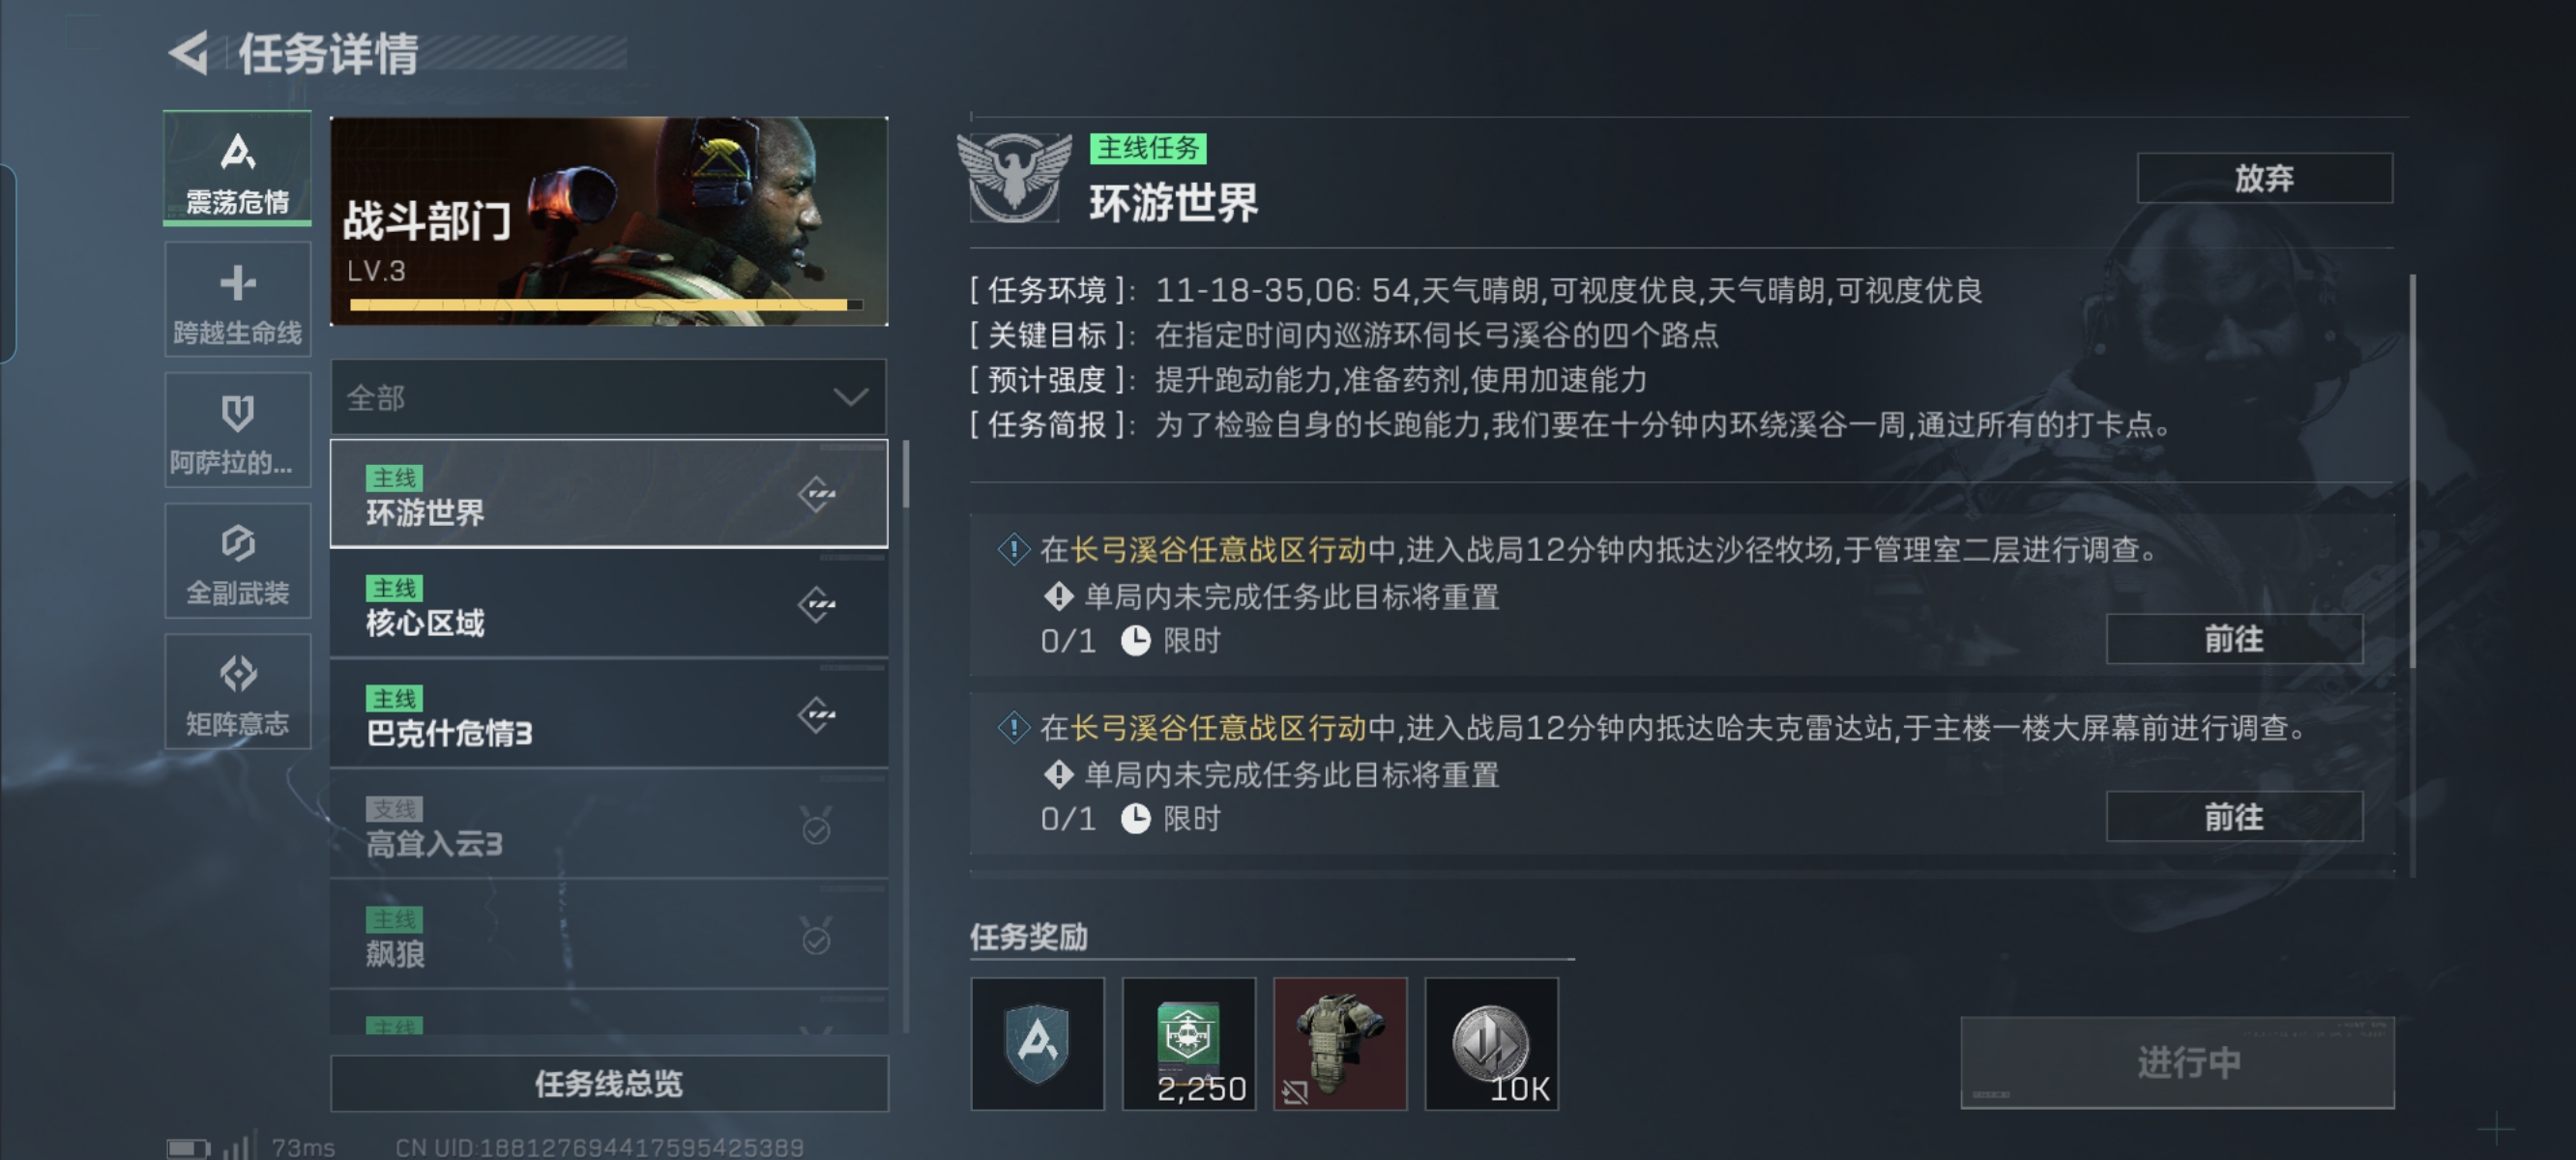
Task: View the body armor vest reward item
Action: (1340, 1044)
